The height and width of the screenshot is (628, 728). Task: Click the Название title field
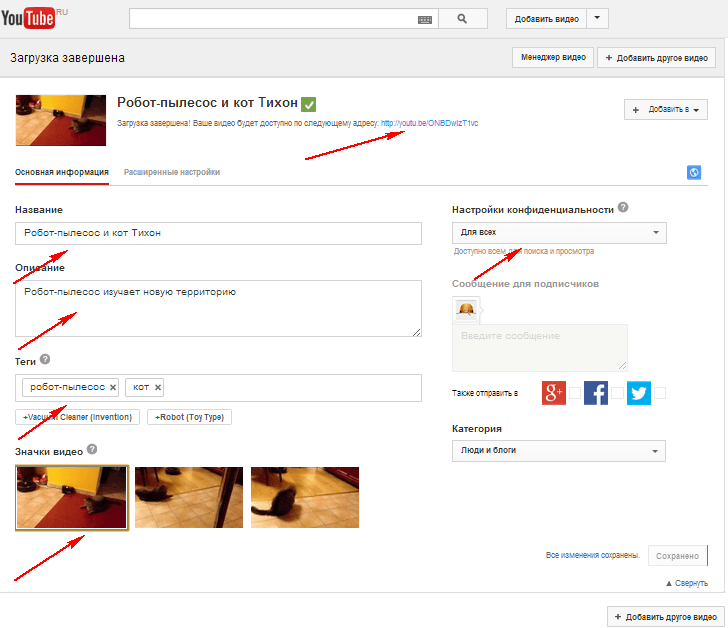(218, 233)
